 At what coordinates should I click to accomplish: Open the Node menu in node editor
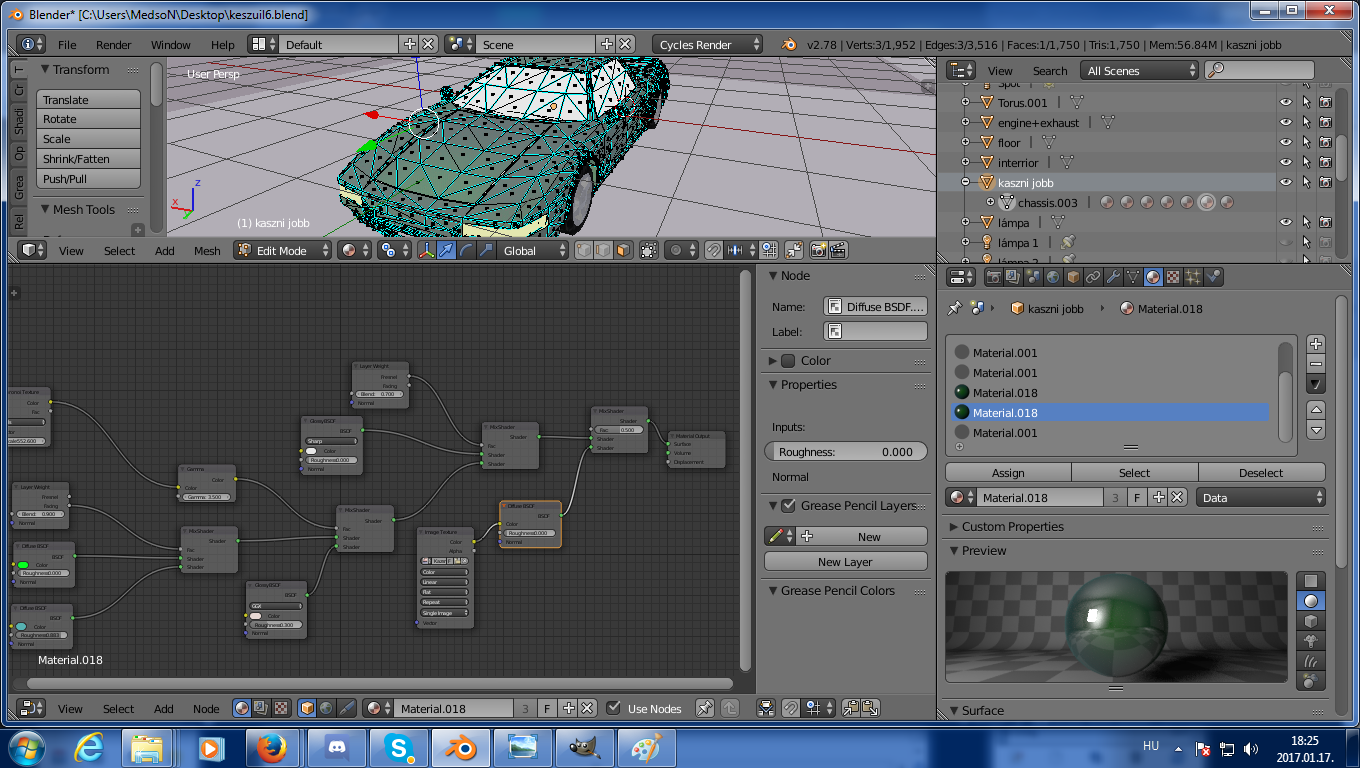(206, 708)
